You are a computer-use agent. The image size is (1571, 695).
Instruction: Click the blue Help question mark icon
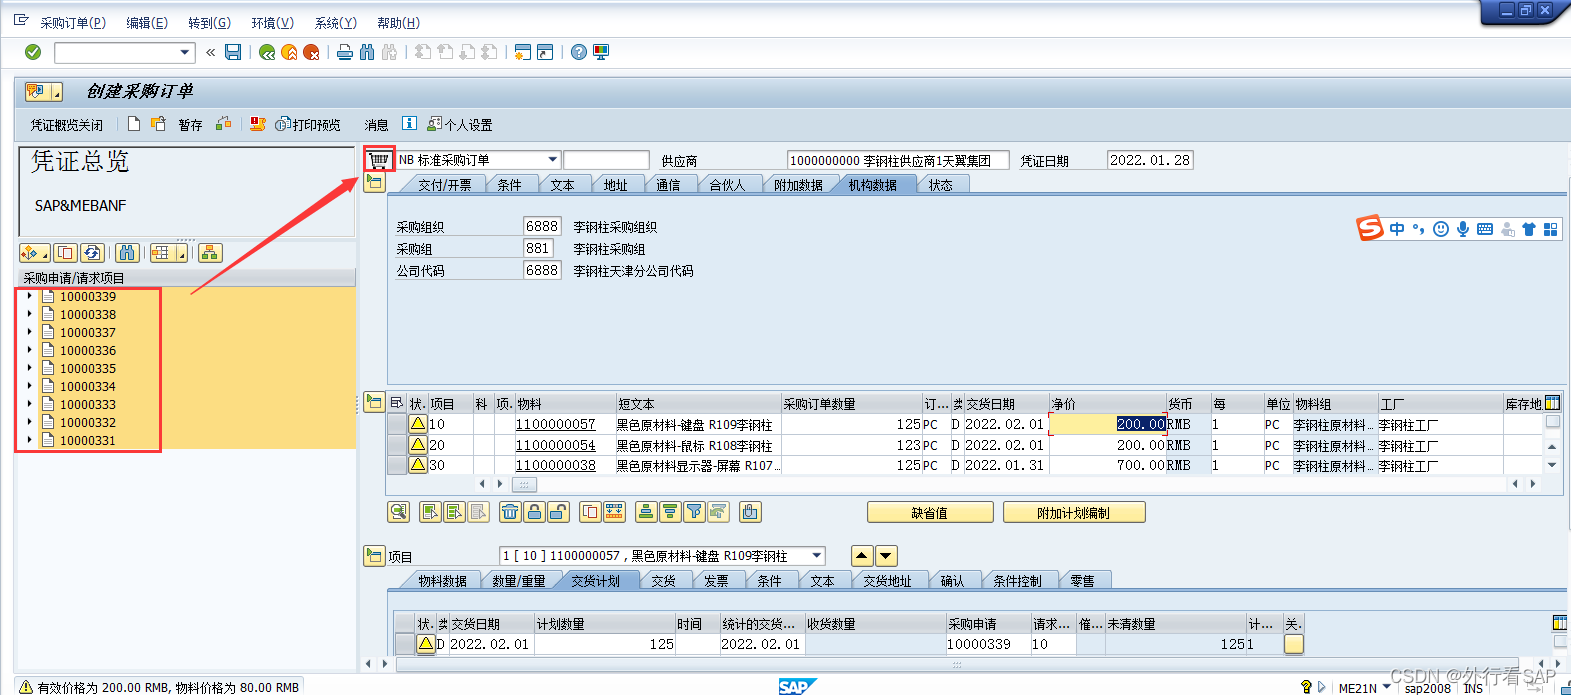tap(579, 52)
